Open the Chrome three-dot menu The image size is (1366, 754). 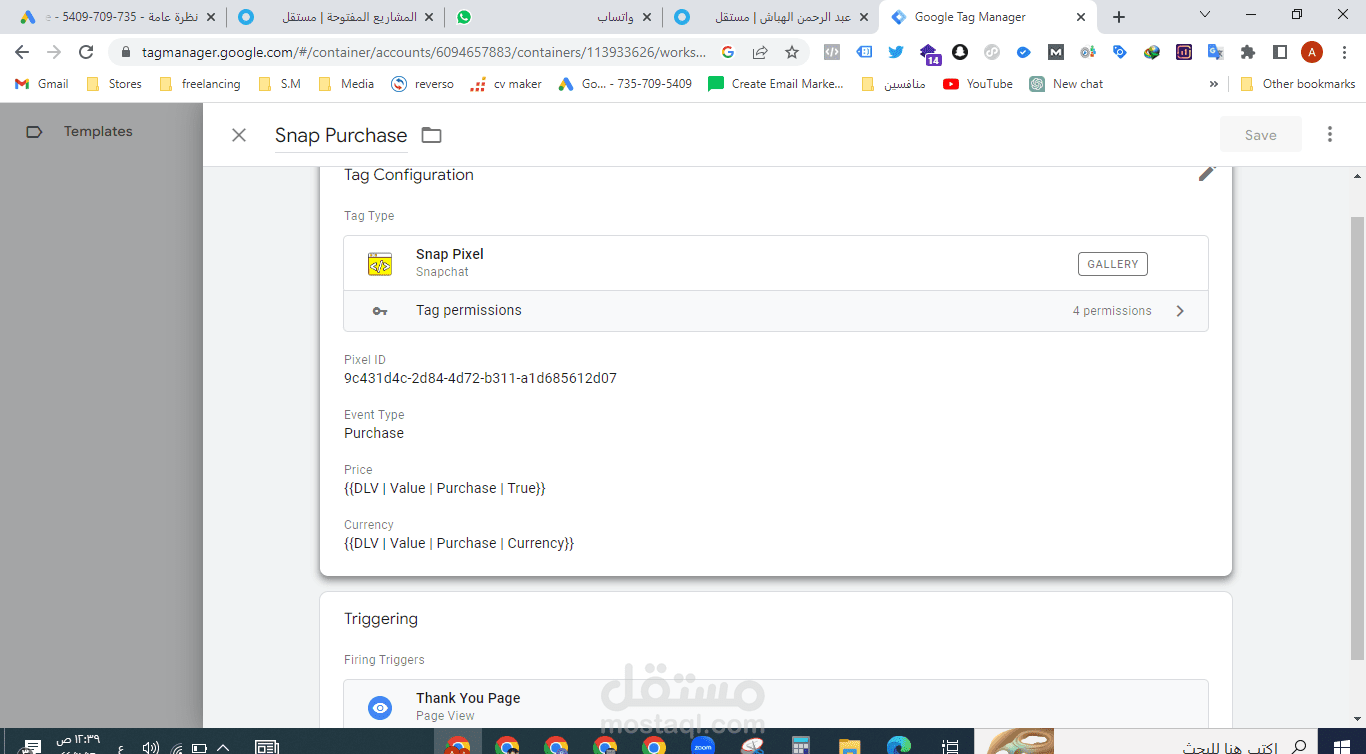tap(1343, 52)
